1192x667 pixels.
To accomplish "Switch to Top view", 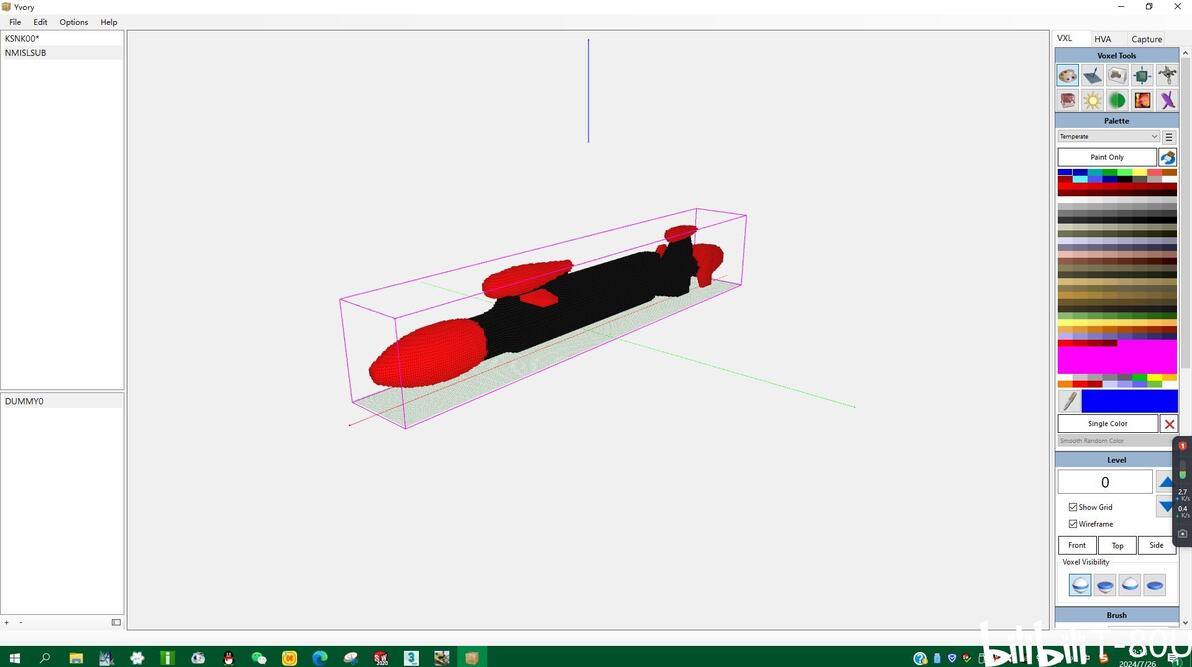I will click(1118, 545).
